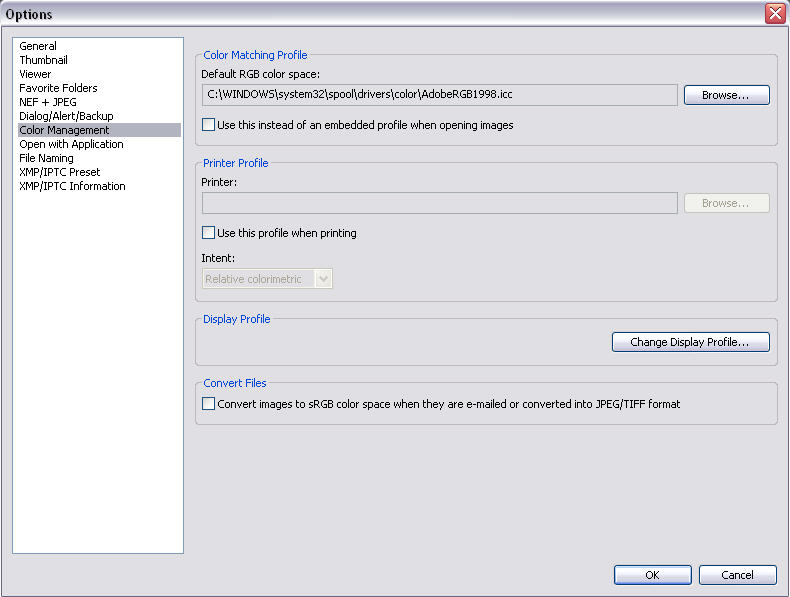Open NEF + JPEG settings
Viewport: 790px width, 597px height.
point(48,102)
